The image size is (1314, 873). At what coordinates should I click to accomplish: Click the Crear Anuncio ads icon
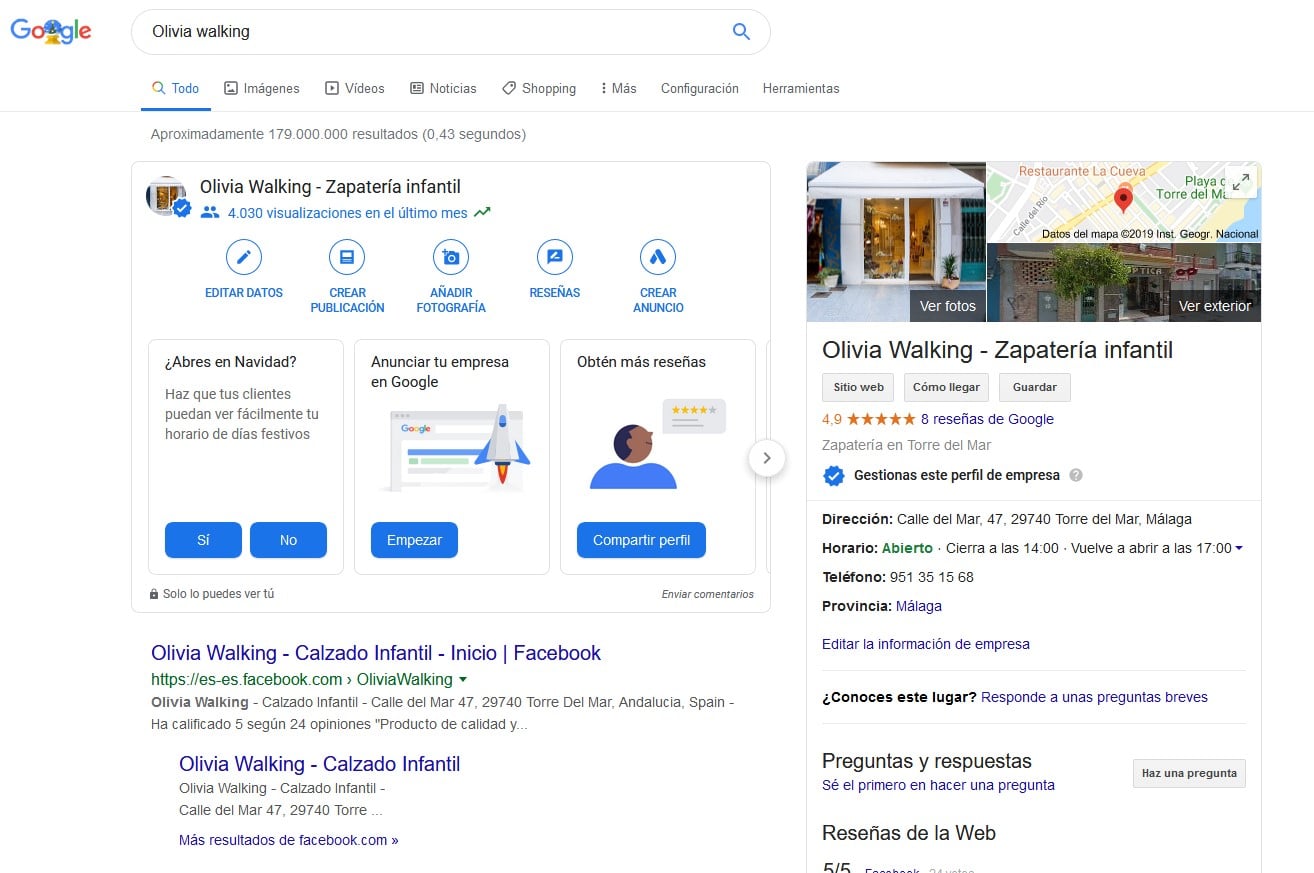click(x=658, y=257)
